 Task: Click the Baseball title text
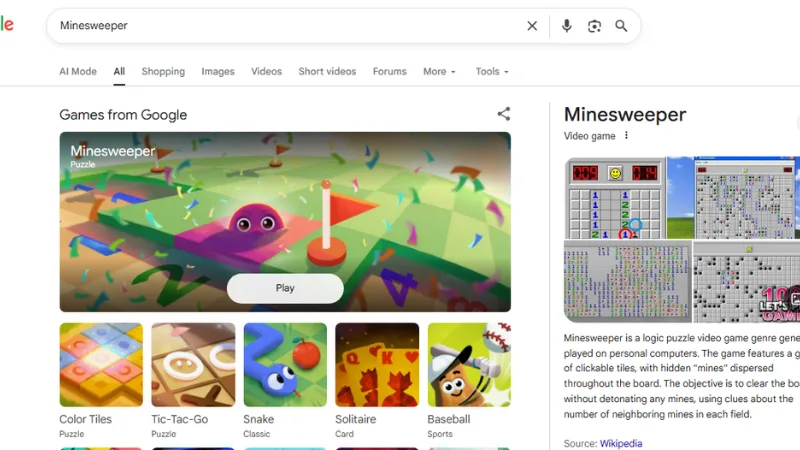pos(448,419)
